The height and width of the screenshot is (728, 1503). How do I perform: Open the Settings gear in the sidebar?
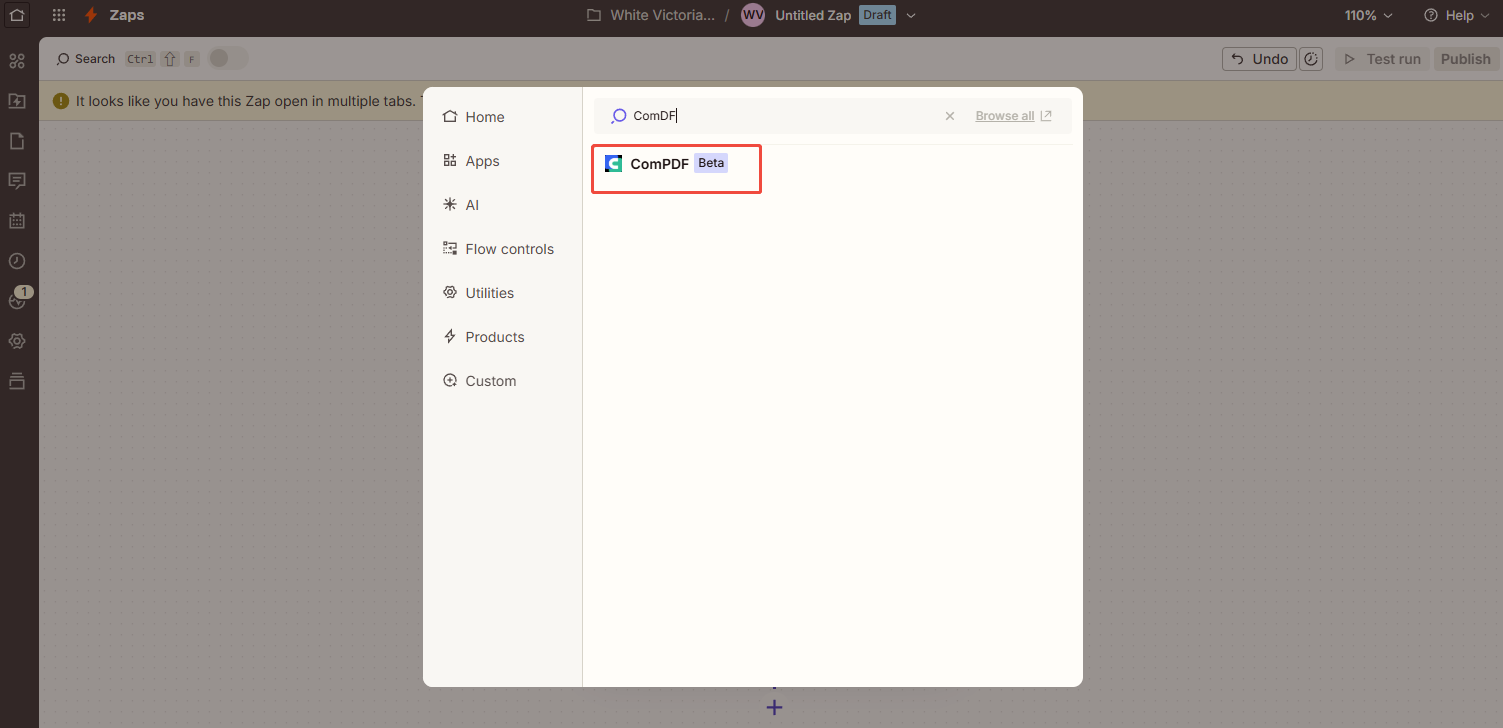pos(16,341)
